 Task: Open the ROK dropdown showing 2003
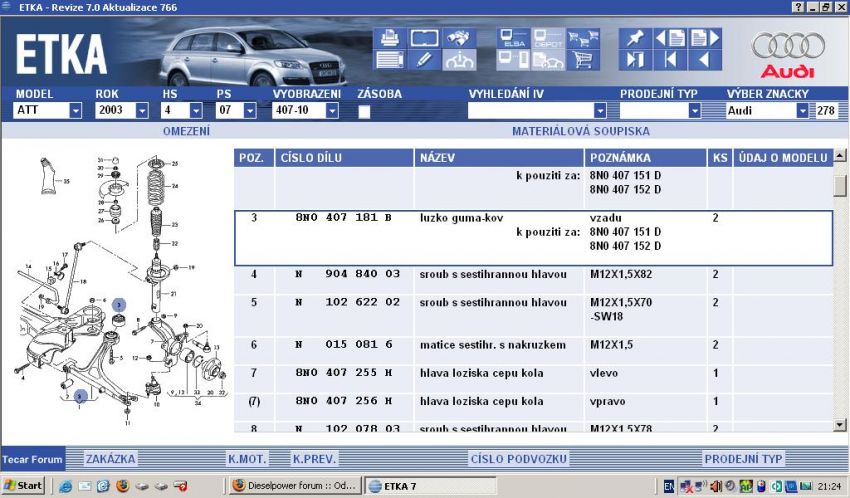click(141, 111)
